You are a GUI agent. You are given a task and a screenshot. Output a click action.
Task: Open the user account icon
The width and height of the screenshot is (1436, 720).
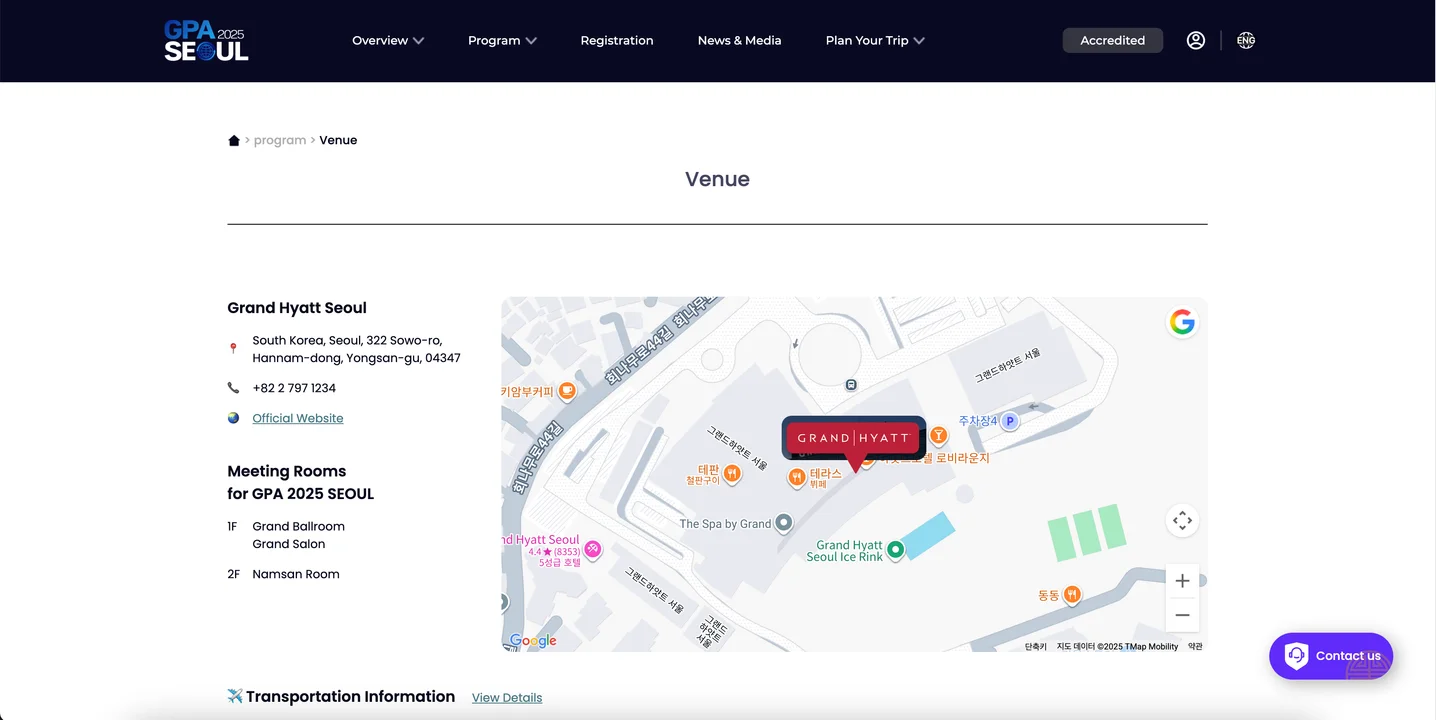(1196, 40)
